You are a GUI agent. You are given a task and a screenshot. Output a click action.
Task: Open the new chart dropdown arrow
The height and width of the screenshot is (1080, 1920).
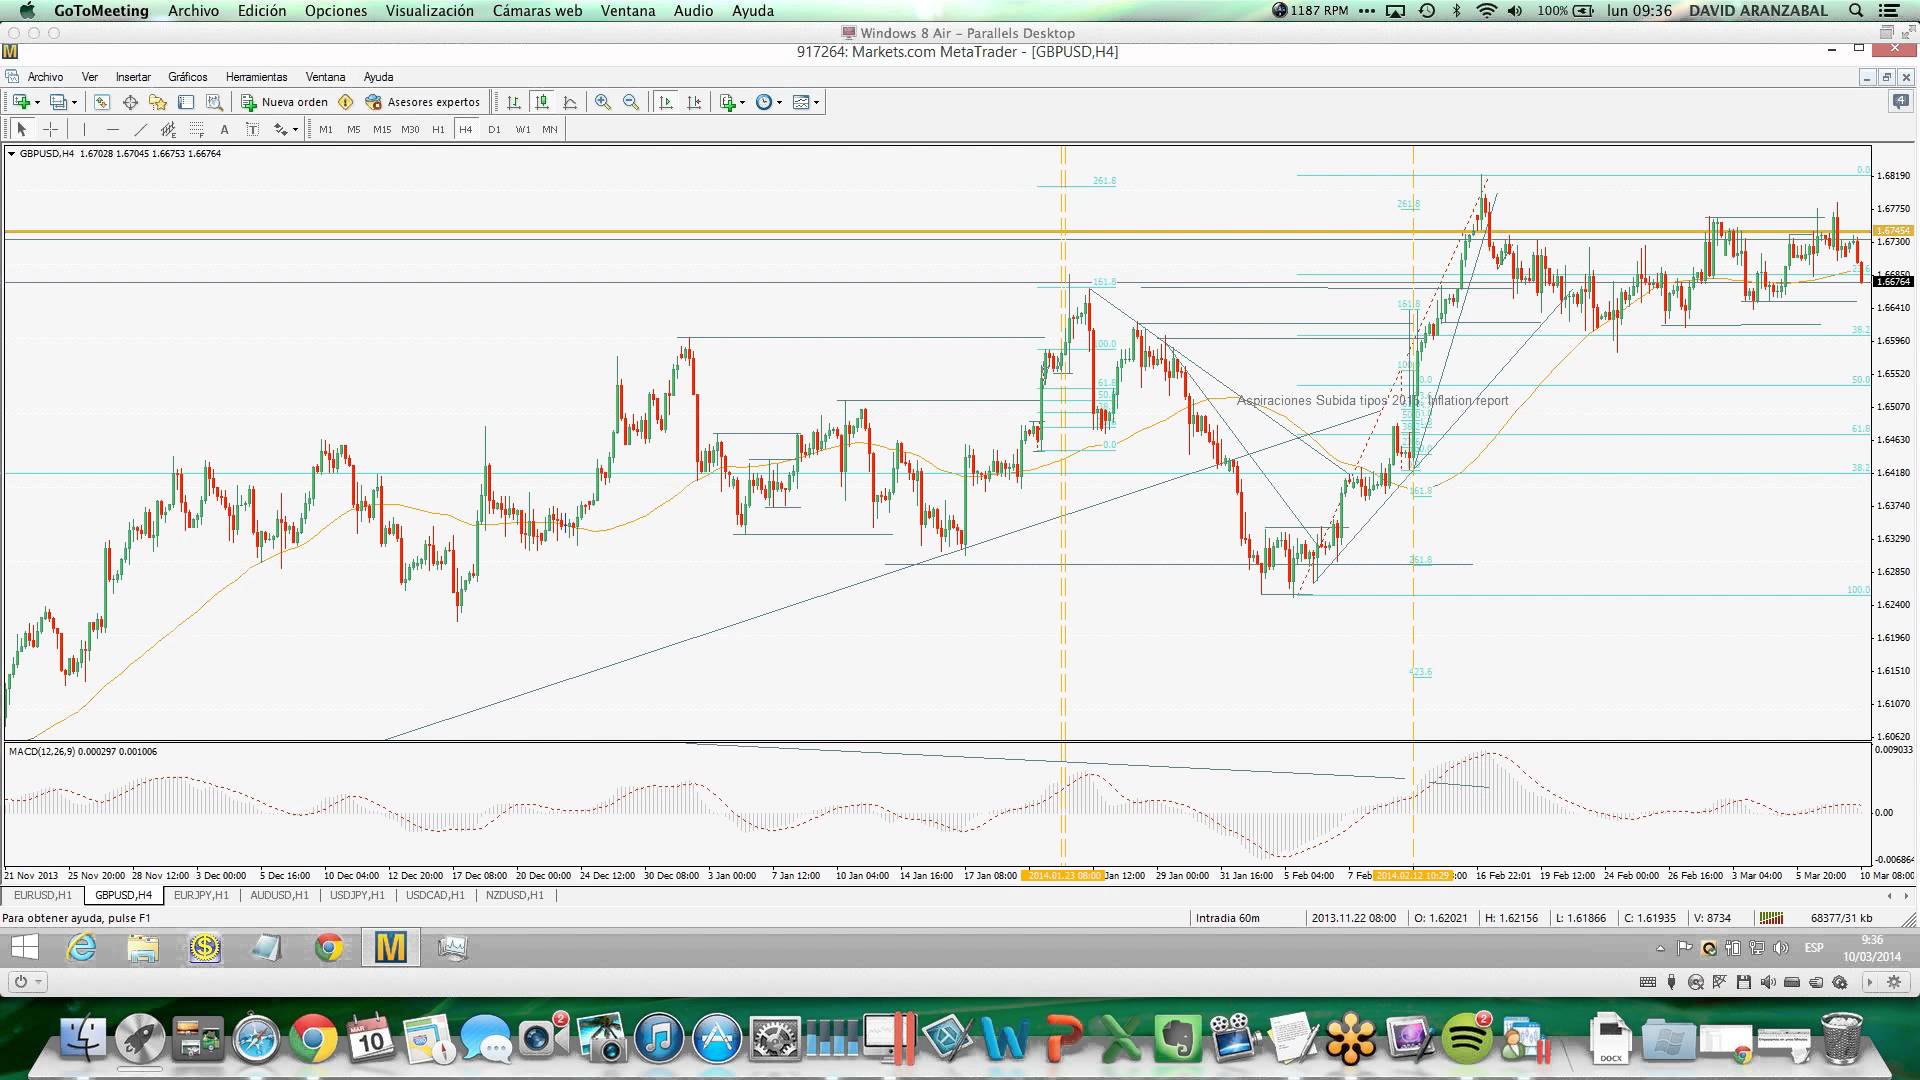coord(37,102)
